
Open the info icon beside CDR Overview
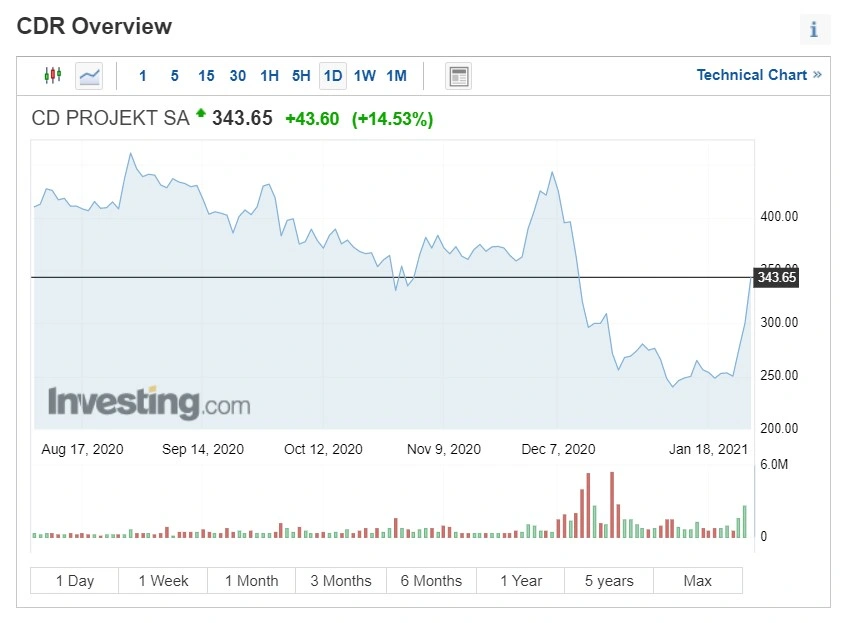[x=814, y=29]
